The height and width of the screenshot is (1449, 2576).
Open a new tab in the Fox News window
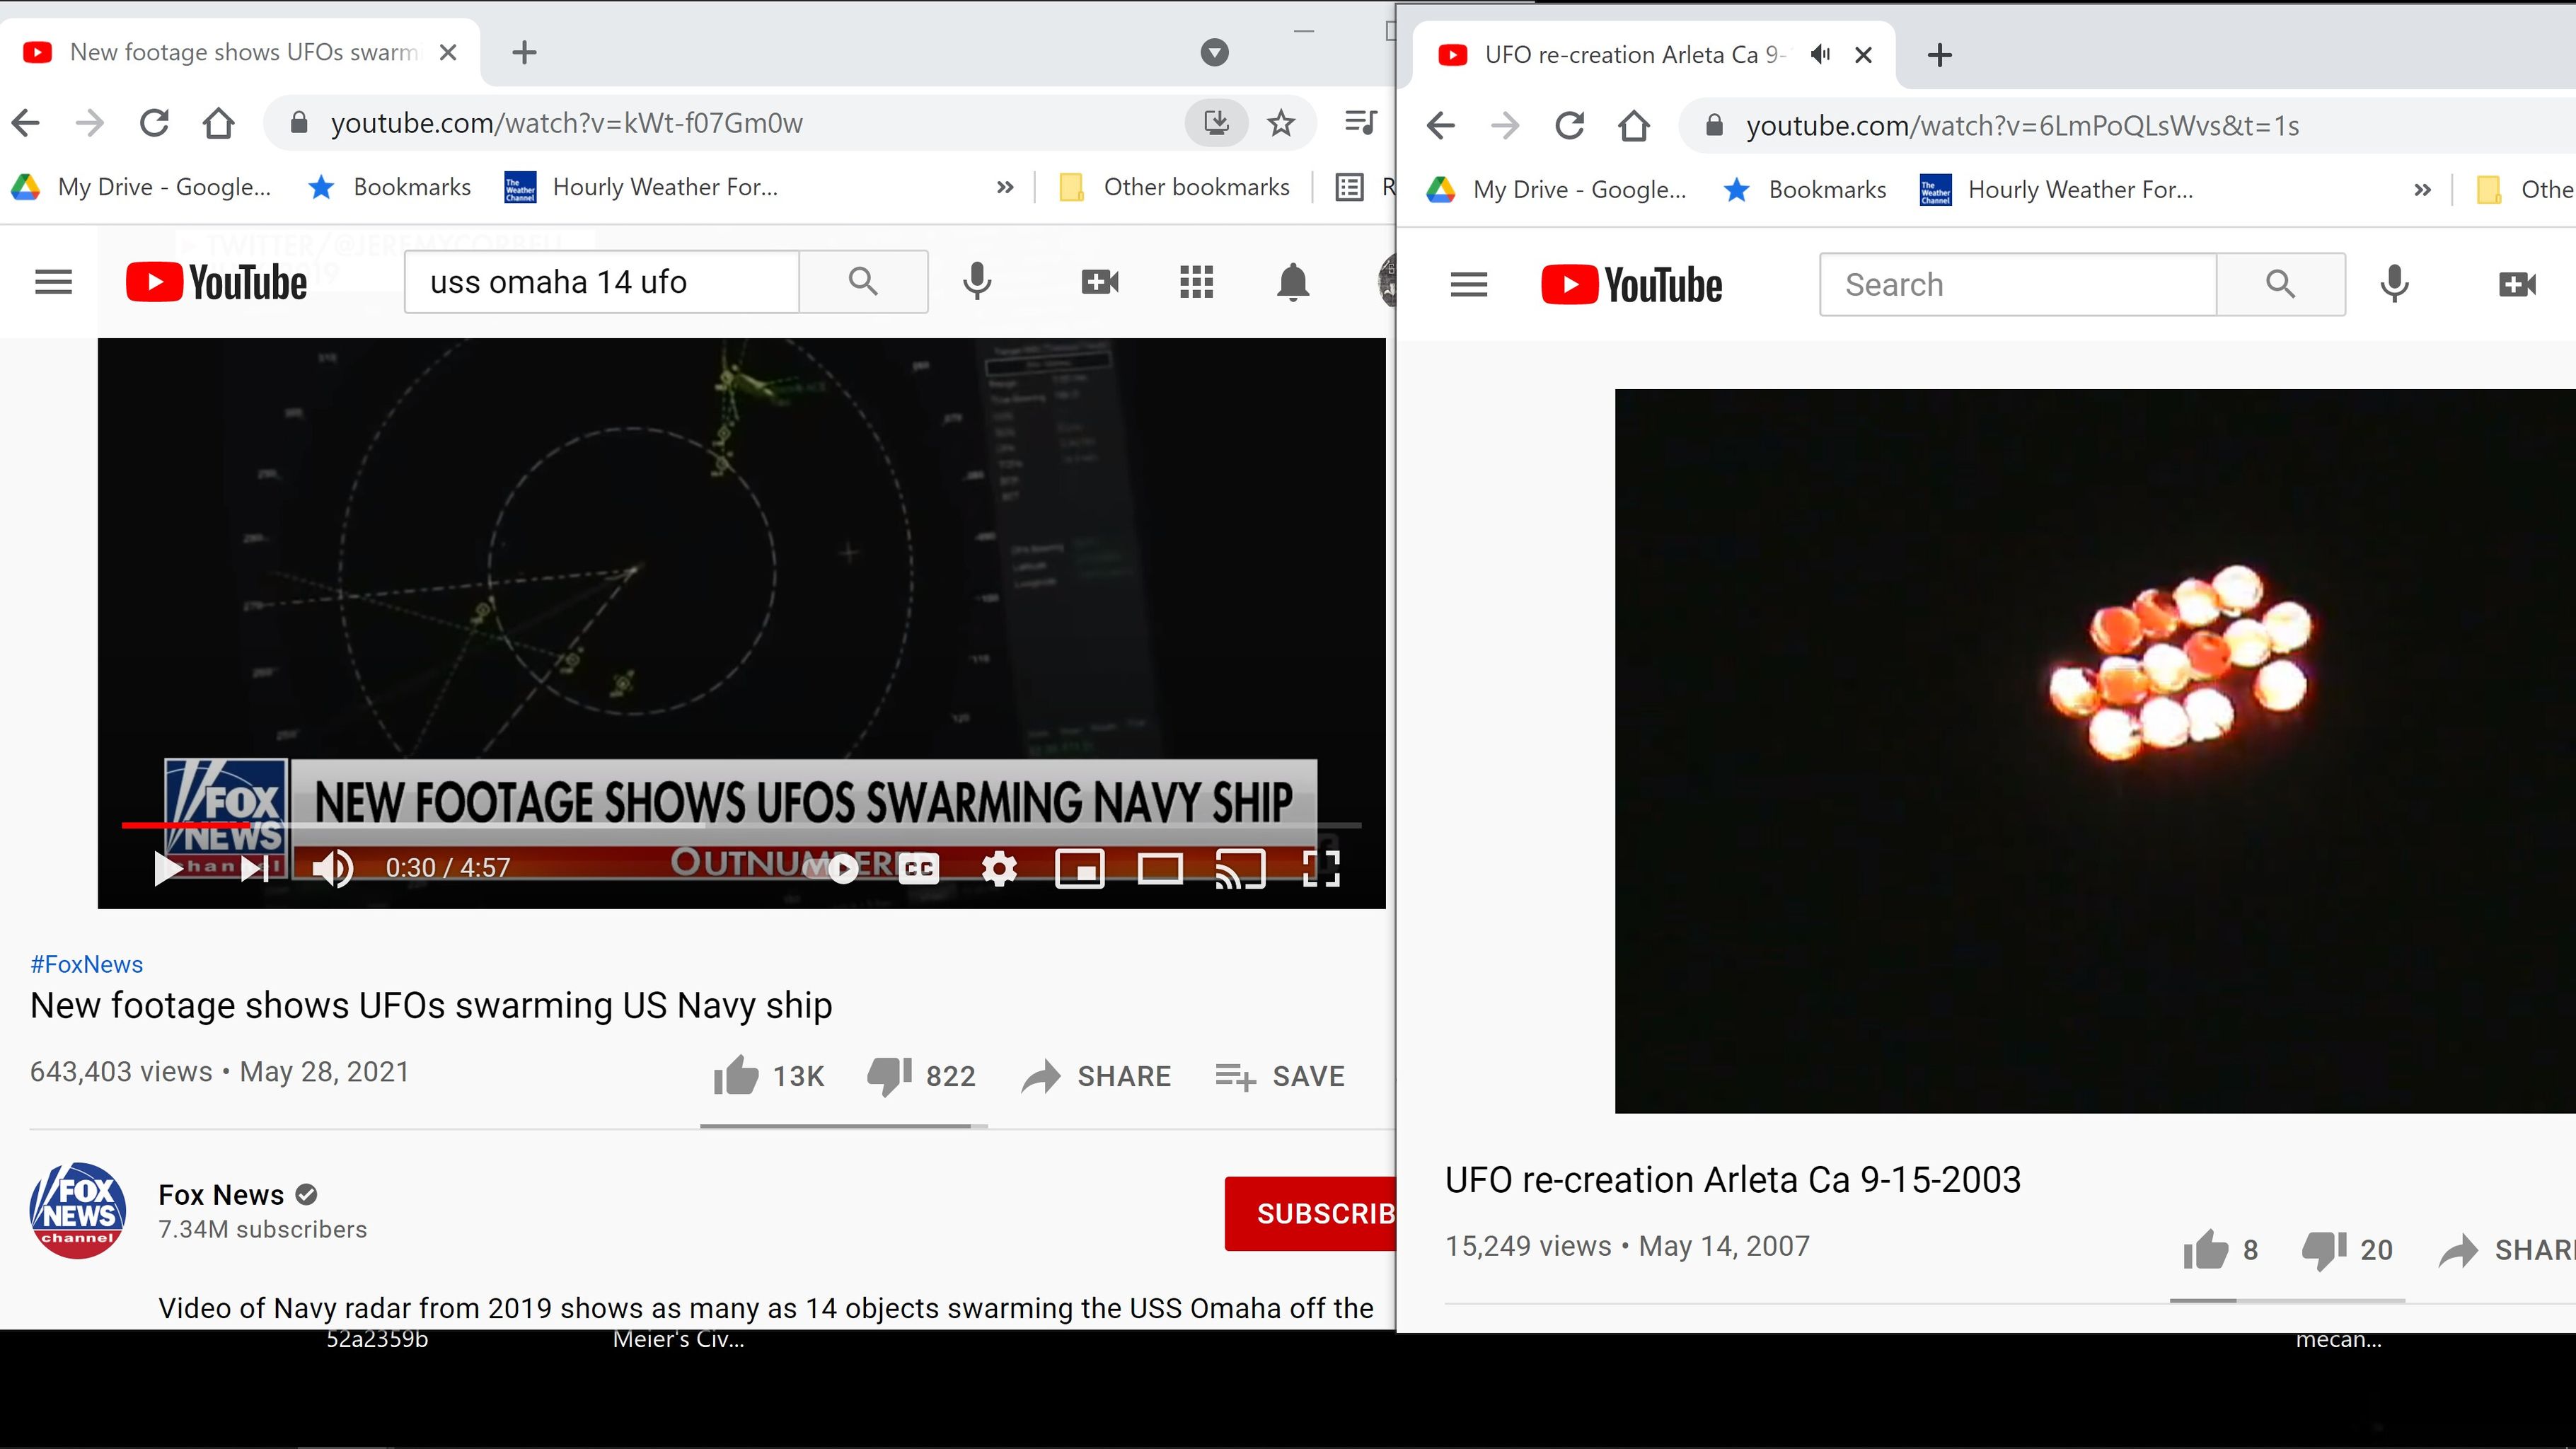click(x=524, y=52)
